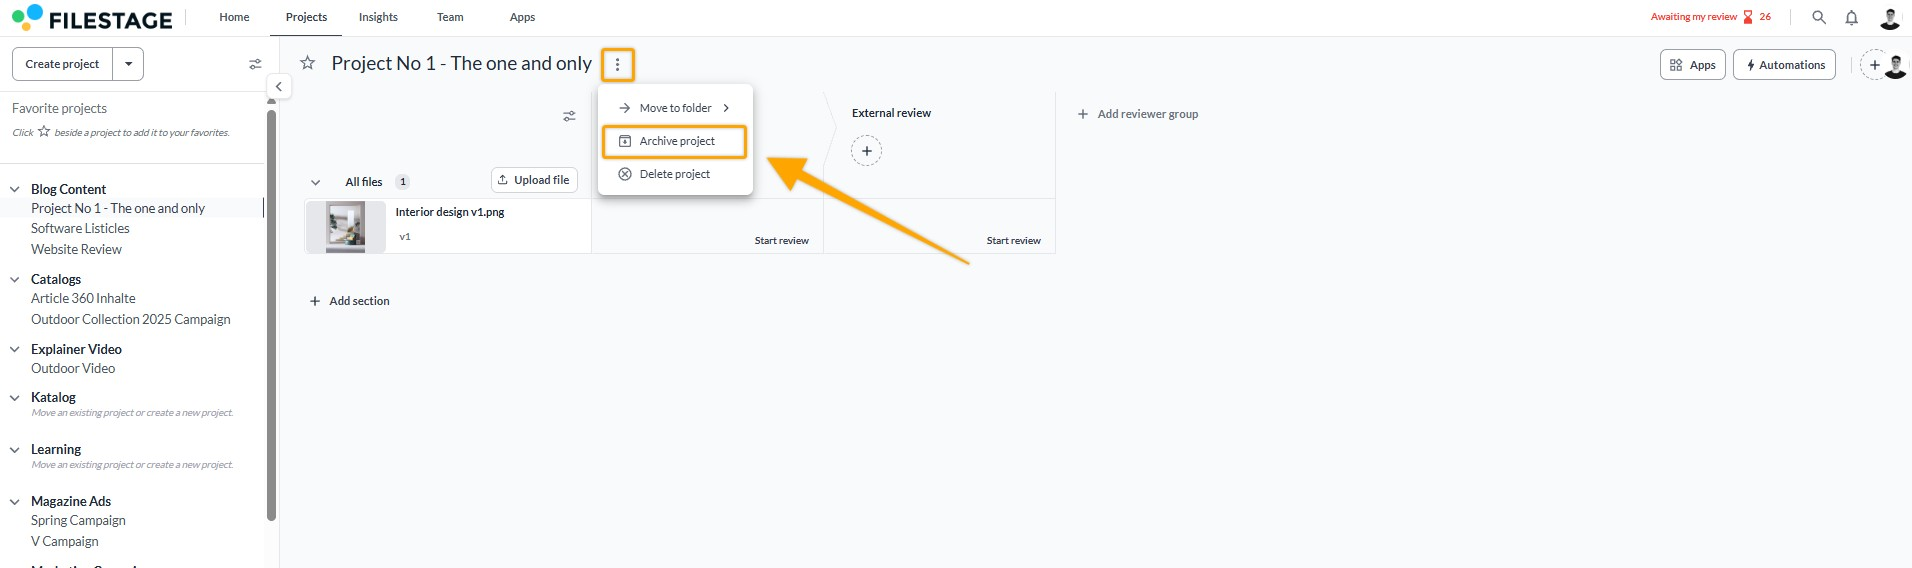Click the Upload file button
The height and width of the screenshot is (568, 1912).
coord(534,180)
